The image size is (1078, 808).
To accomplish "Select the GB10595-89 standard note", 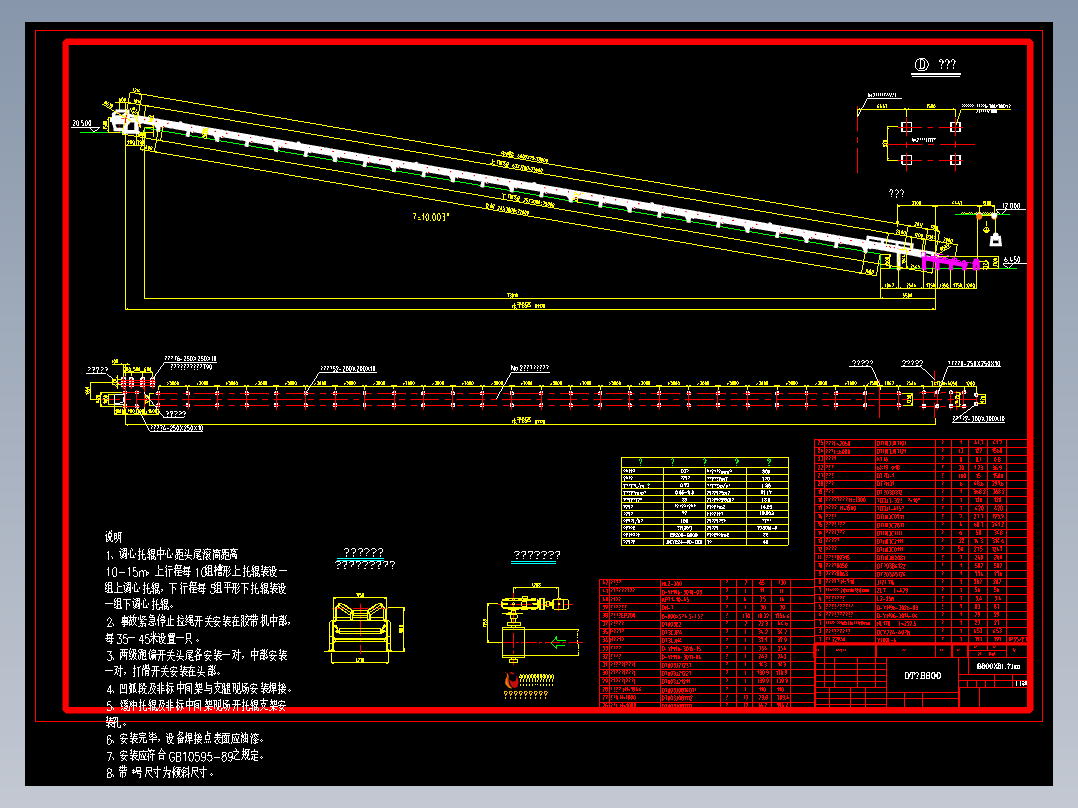I will (x=185, y=756).
